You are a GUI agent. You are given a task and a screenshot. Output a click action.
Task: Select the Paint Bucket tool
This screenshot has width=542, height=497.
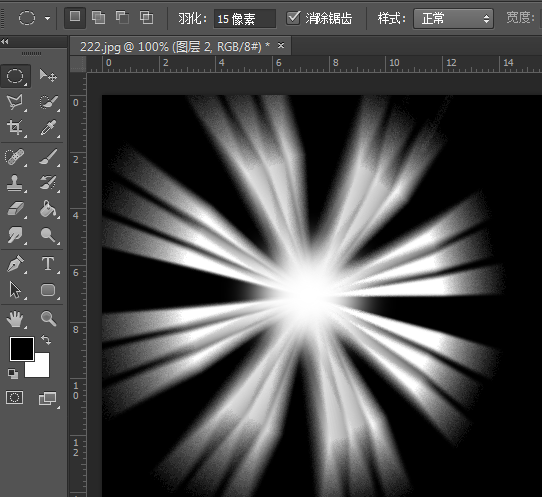point(48,209)
